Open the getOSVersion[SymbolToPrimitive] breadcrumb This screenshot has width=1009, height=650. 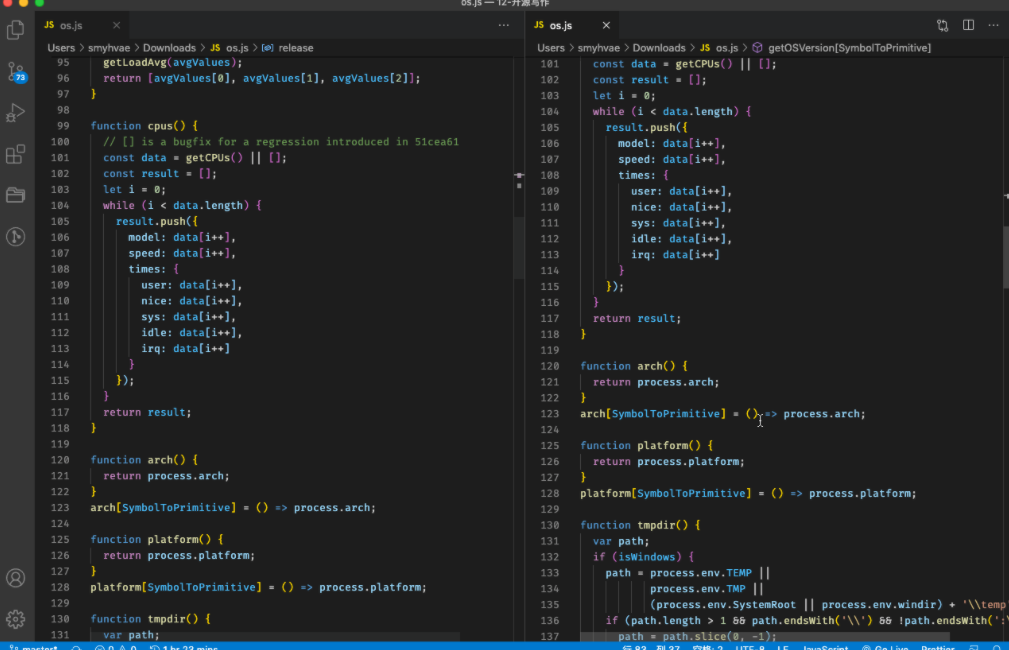[842, 48]
